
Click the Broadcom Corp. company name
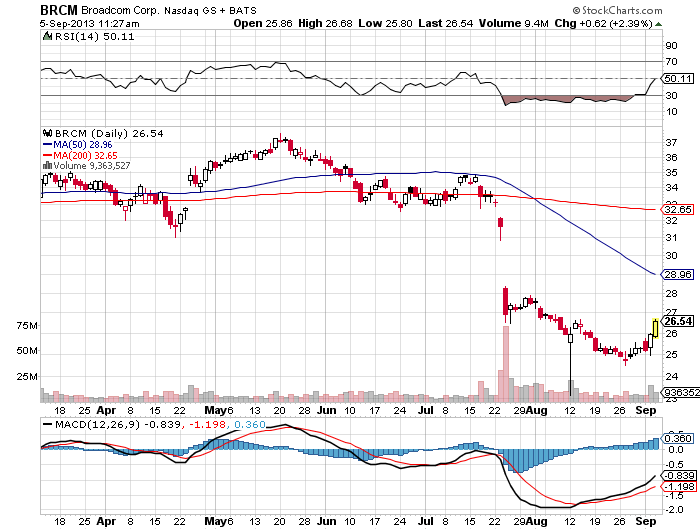[x=120, y=11]
